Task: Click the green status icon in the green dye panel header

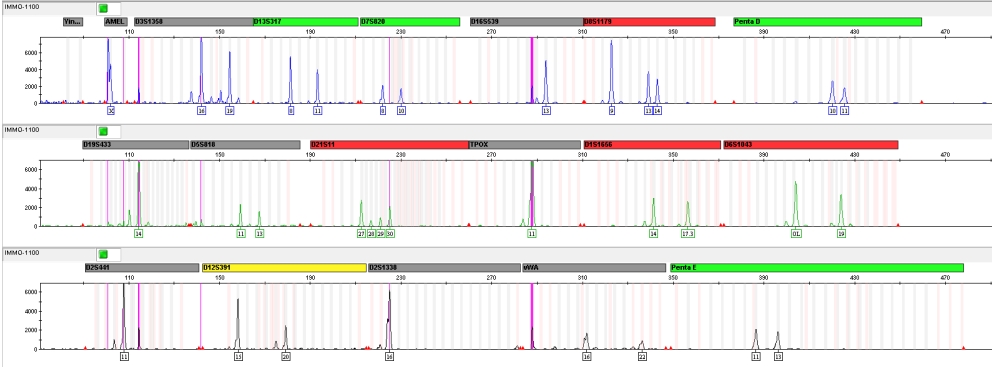Action: pyautogui.click(x=103, y=131)
